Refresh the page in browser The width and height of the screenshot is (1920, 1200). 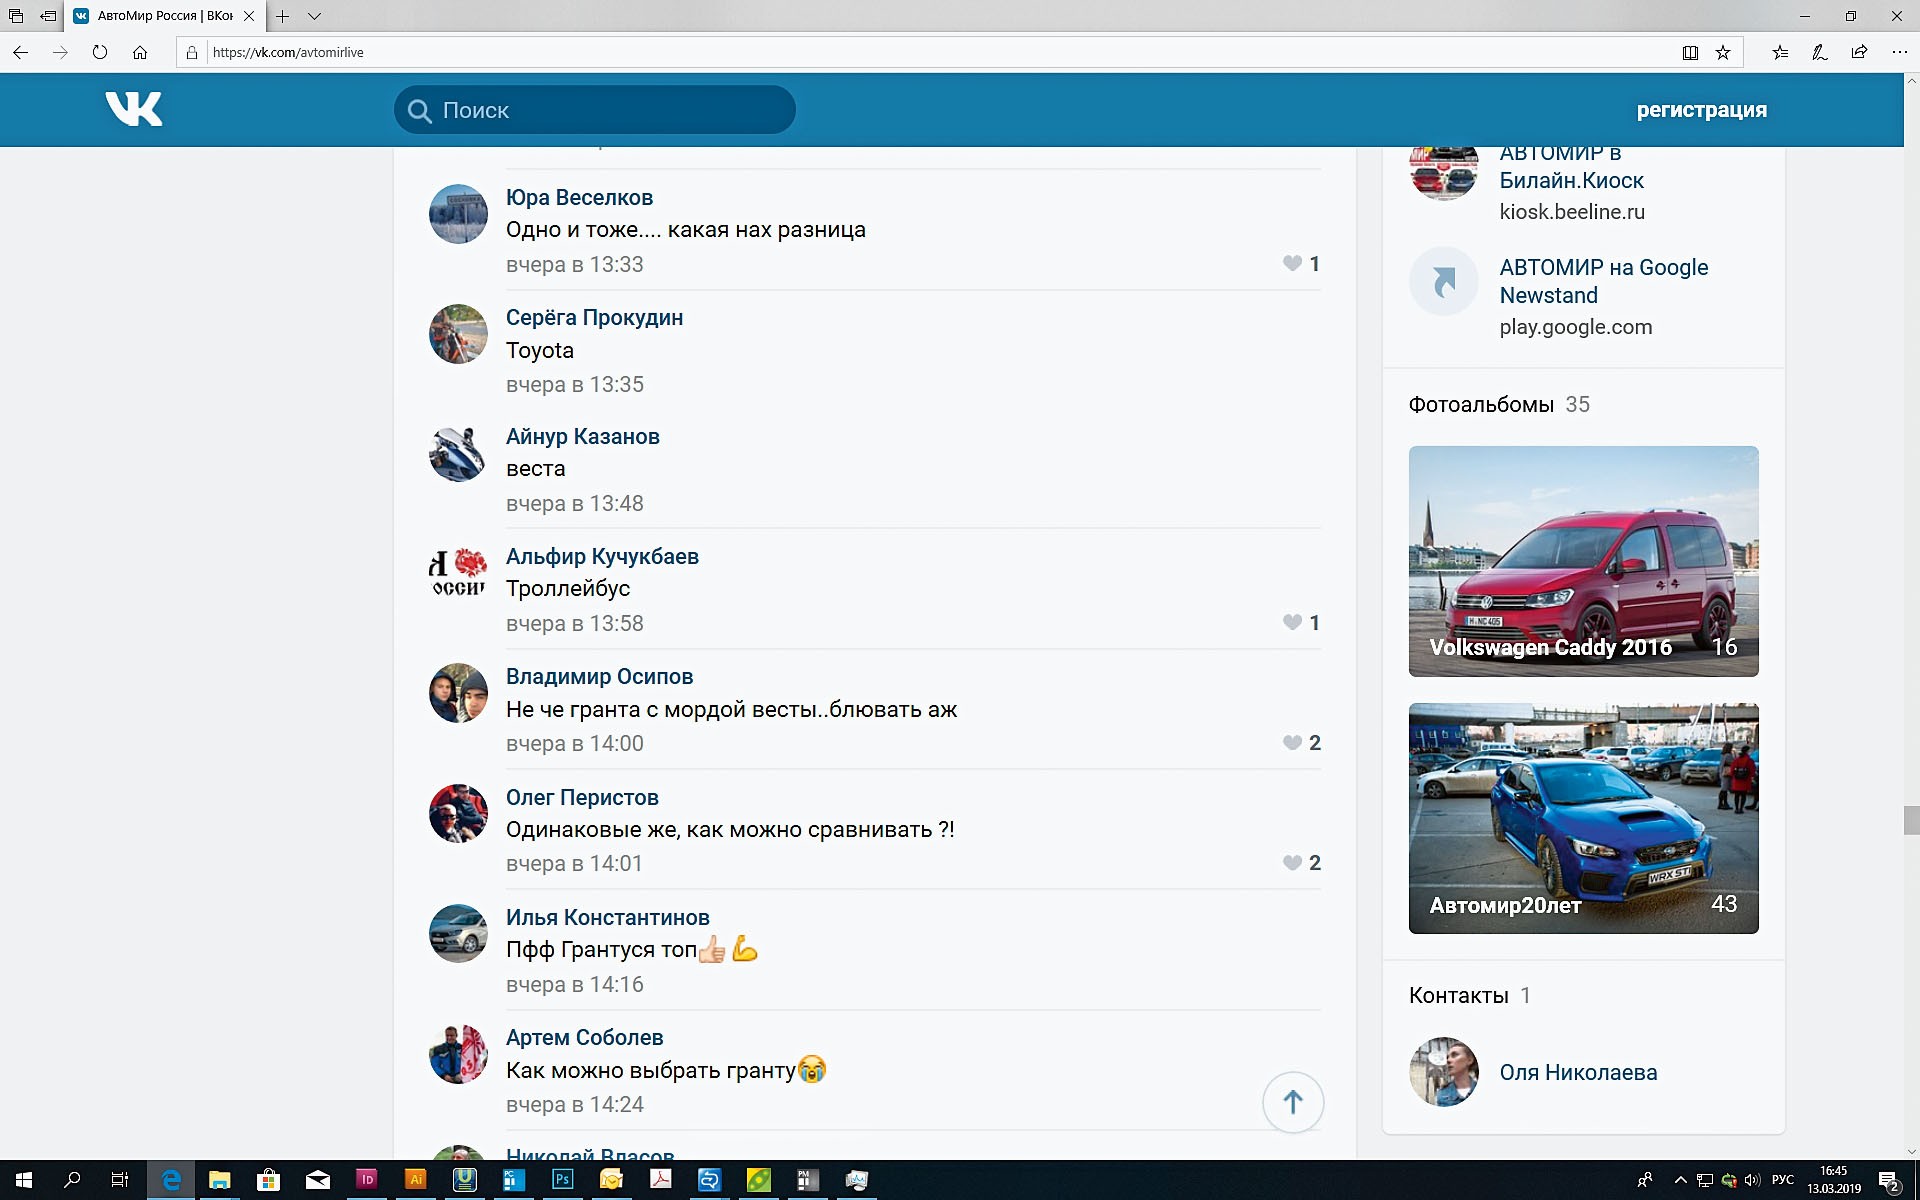100,53
